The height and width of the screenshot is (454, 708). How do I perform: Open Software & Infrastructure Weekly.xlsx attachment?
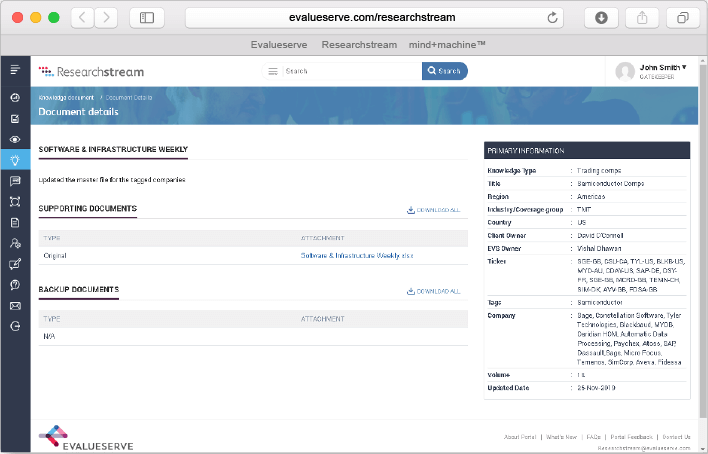[357, 256]
